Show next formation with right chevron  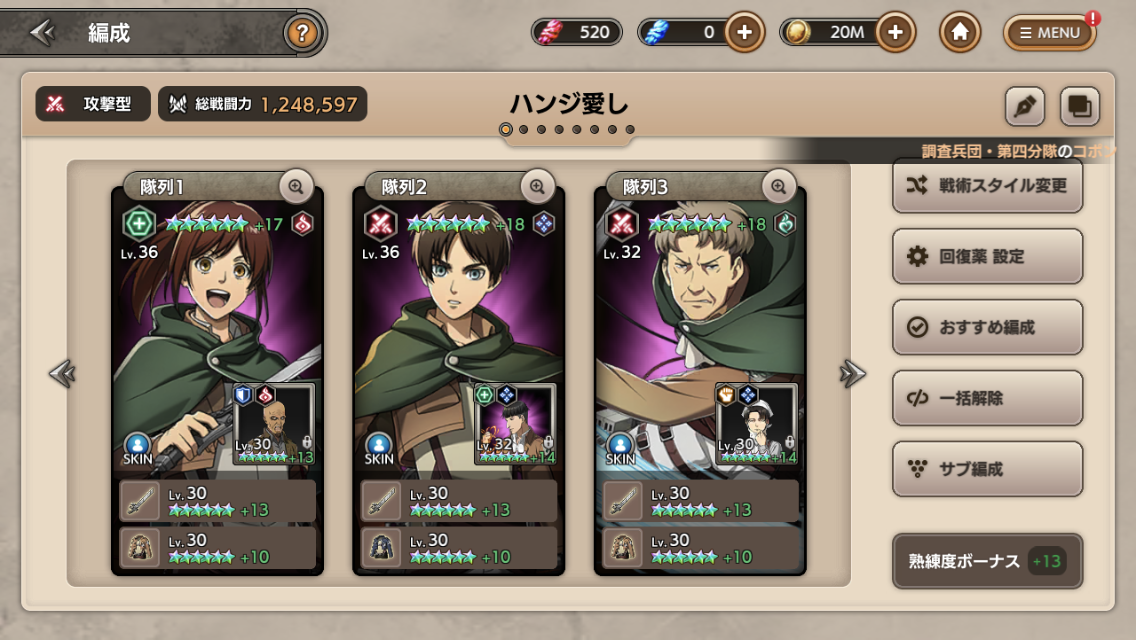(x=852, y=374)
